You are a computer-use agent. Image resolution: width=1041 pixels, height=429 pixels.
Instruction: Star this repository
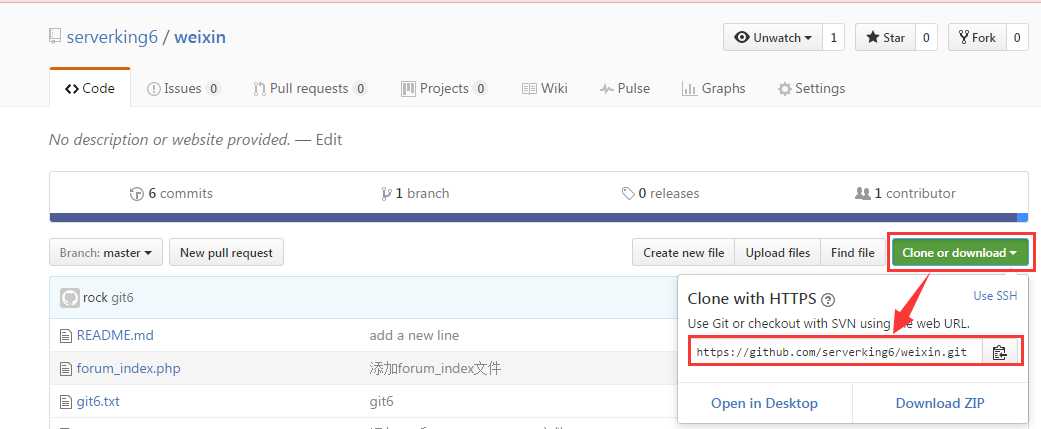[x=886, y=38]
